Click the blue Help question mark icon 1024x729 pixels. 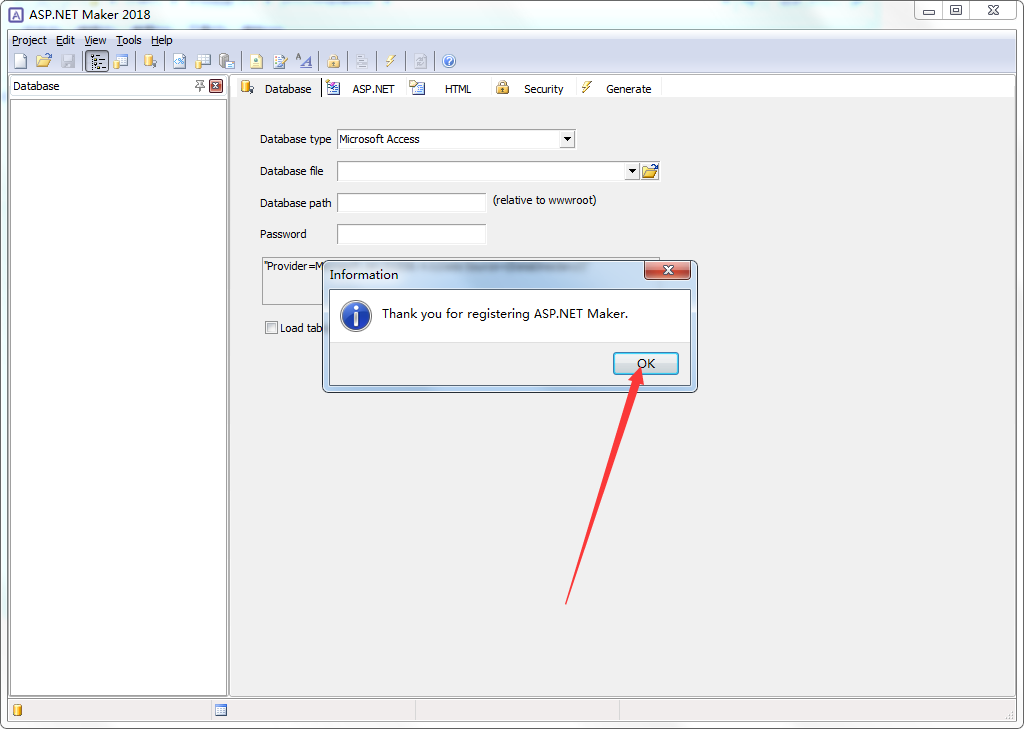pos(449,61)
